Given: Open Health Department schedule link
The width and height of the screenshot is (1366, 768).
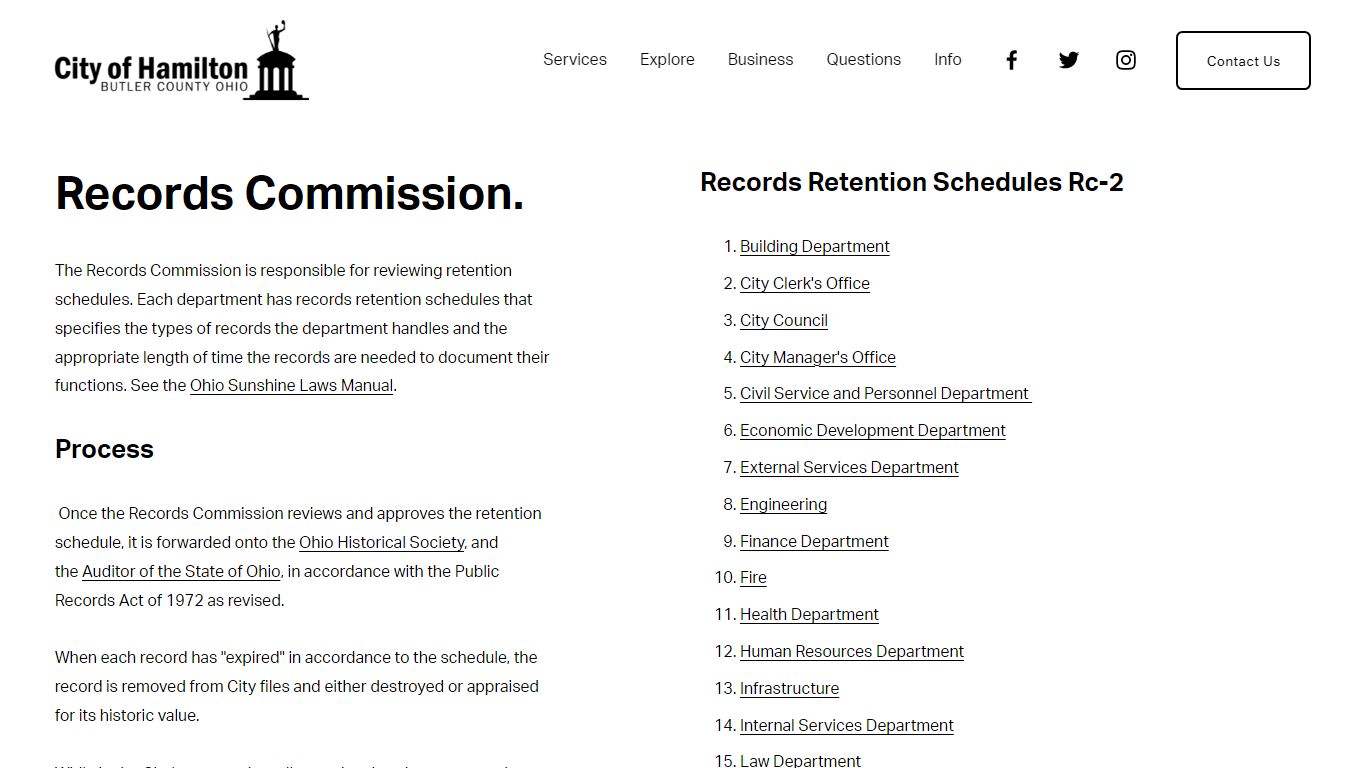Looking at the screenshot, I should click(809, 615).
